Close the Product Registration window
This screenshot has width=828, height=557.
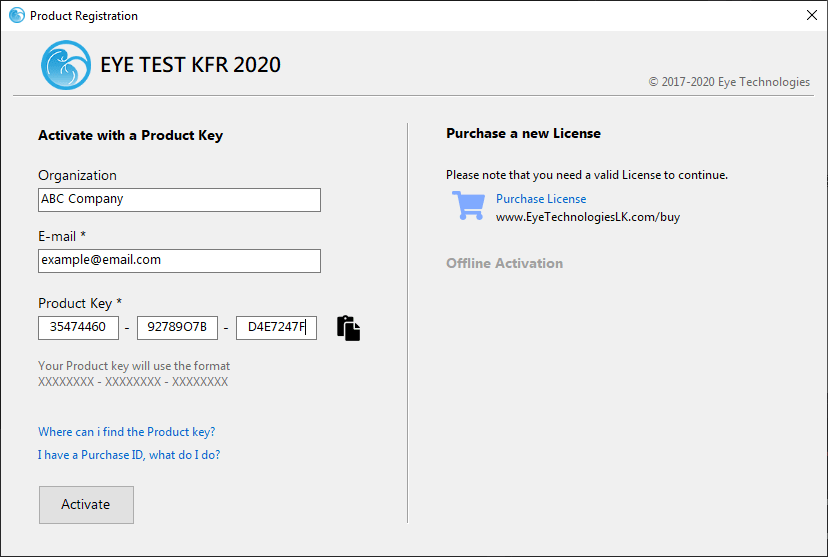point(812,15)
